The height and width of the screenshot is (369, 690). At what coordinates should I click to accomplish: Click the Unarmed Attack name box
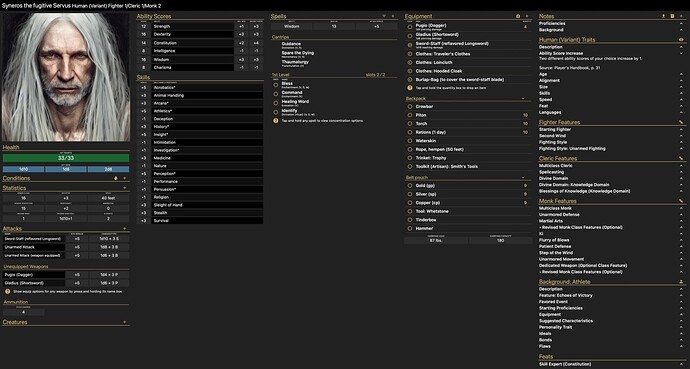pyautogui.click(x=34, y=247)
